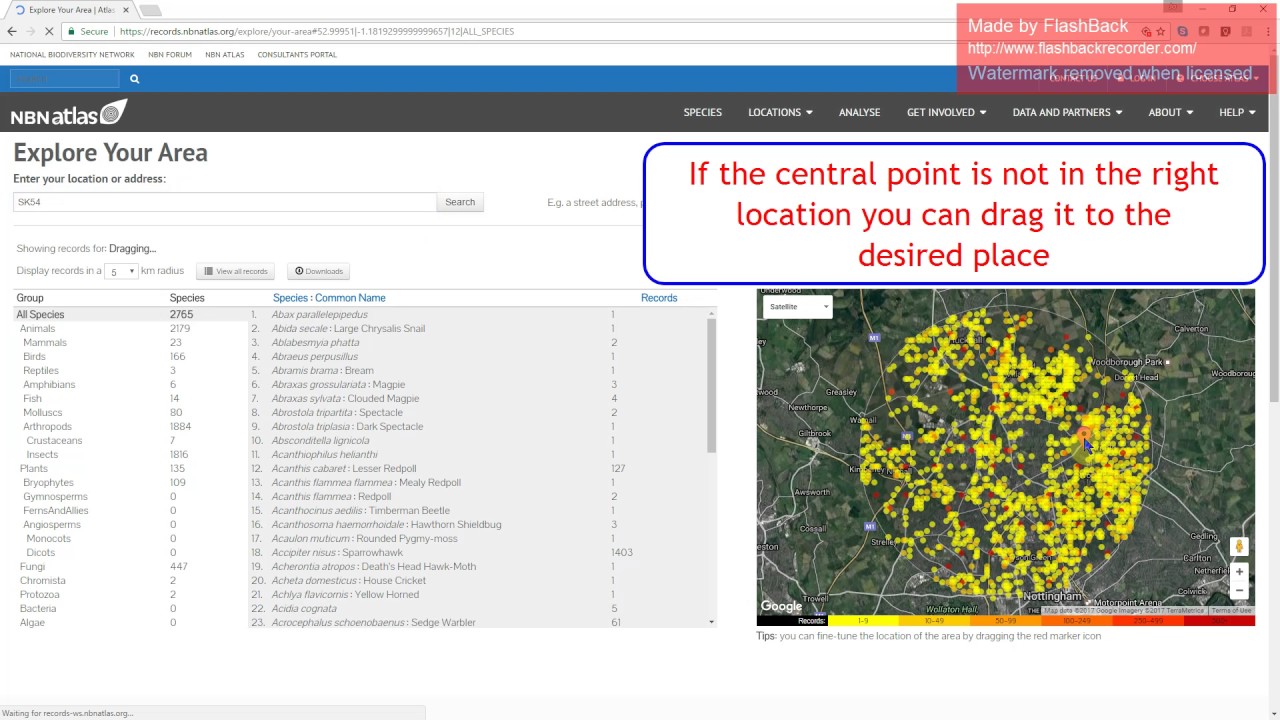
Task: Click species row Acheta domesticus House Cricket
Action: tap(478, 580)
